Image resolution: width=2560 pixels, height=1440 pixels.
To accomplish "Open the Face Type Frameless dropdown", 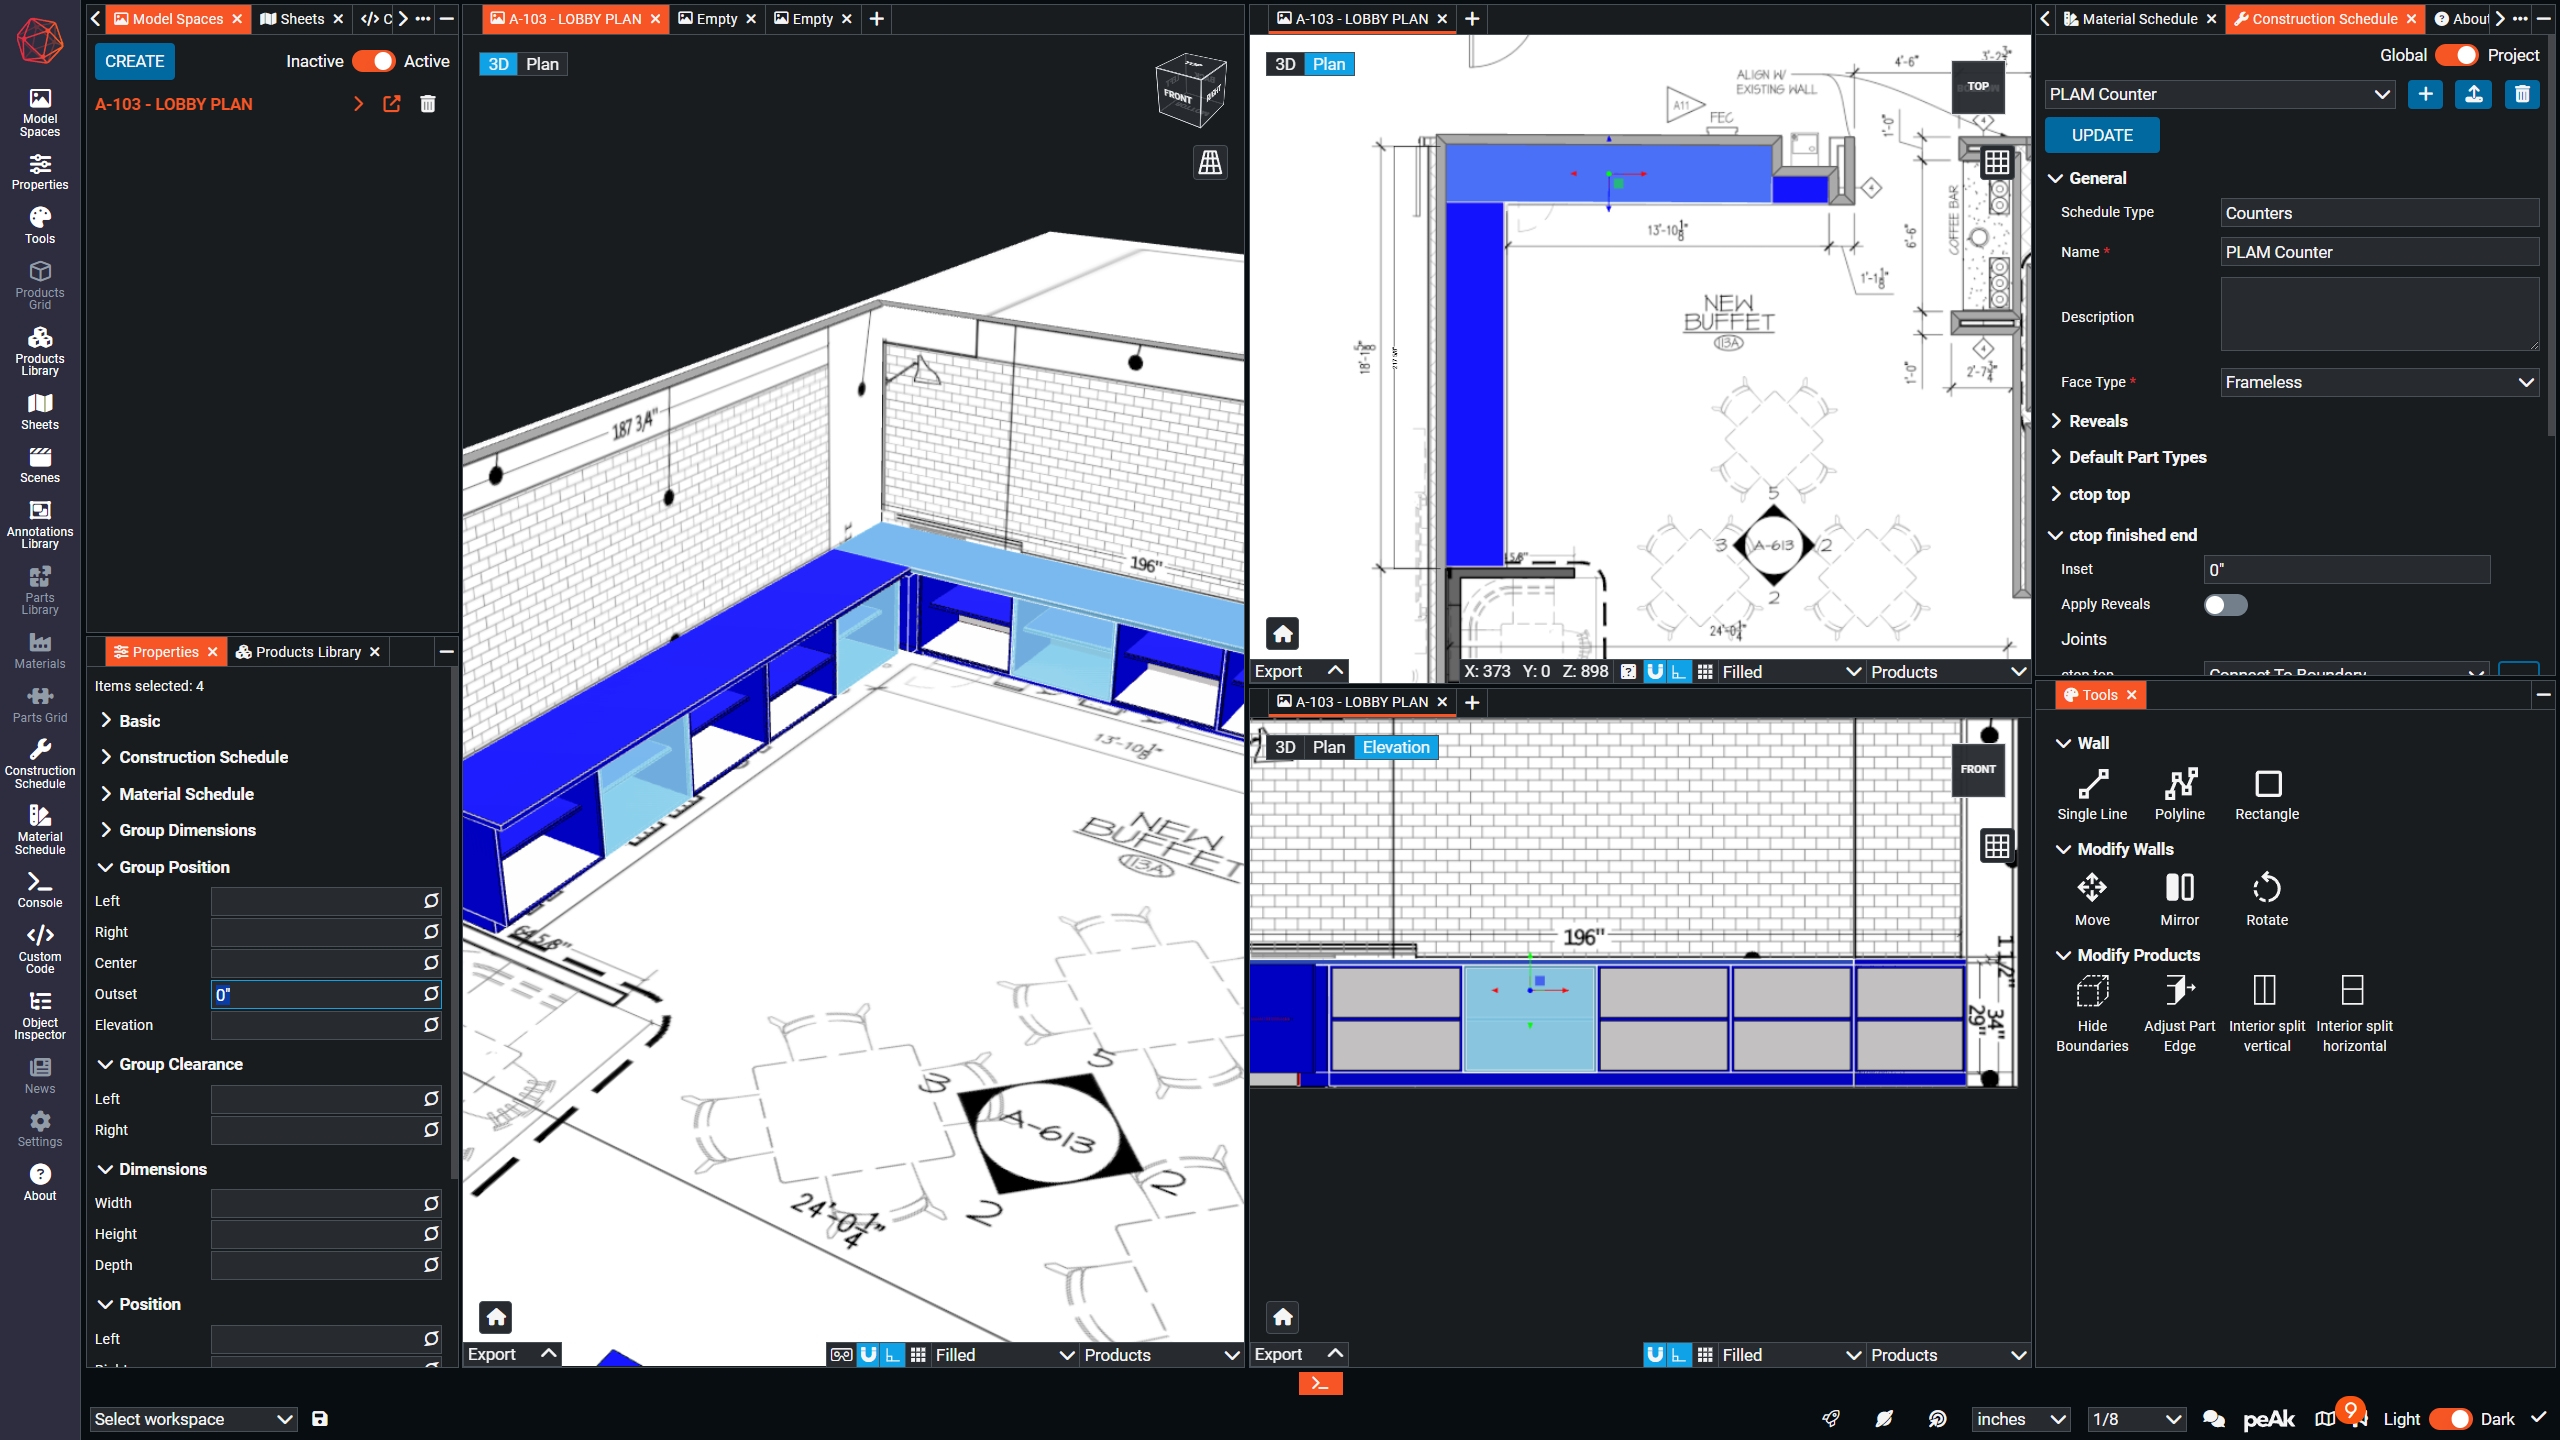I will click(x=2379, y=382).
